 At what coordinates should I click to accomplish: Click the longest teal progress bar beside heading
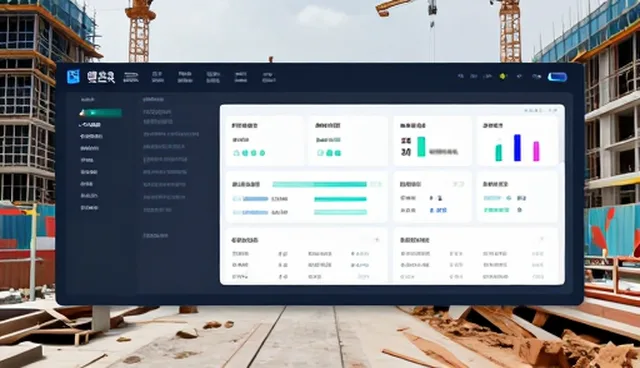tap(320, 184)
